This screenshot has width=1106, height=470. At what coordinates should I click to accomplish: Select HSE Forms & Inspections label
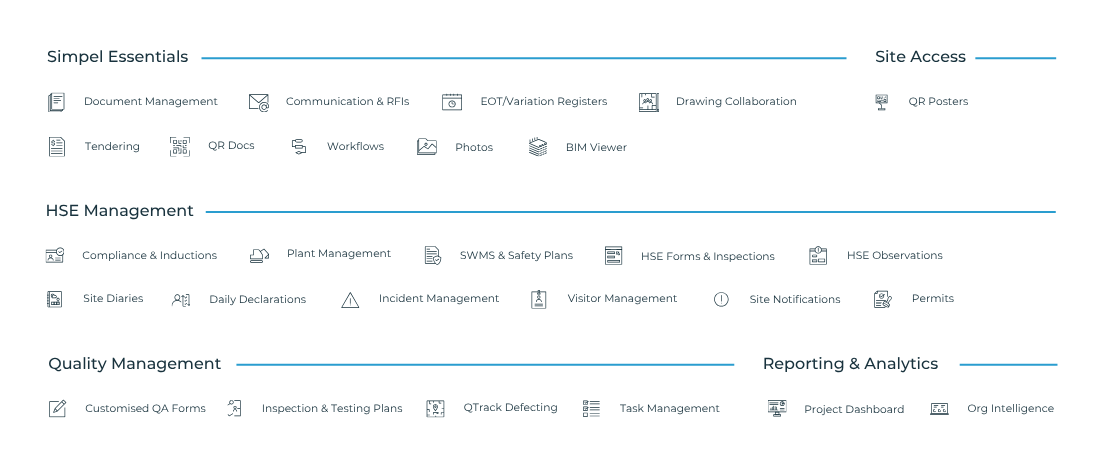coord(707,257)
